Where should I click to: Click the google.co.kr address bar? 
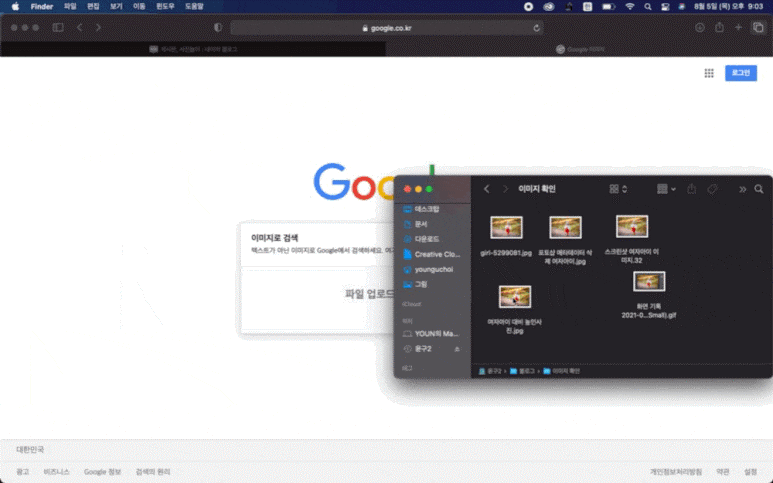click(387, 28)
